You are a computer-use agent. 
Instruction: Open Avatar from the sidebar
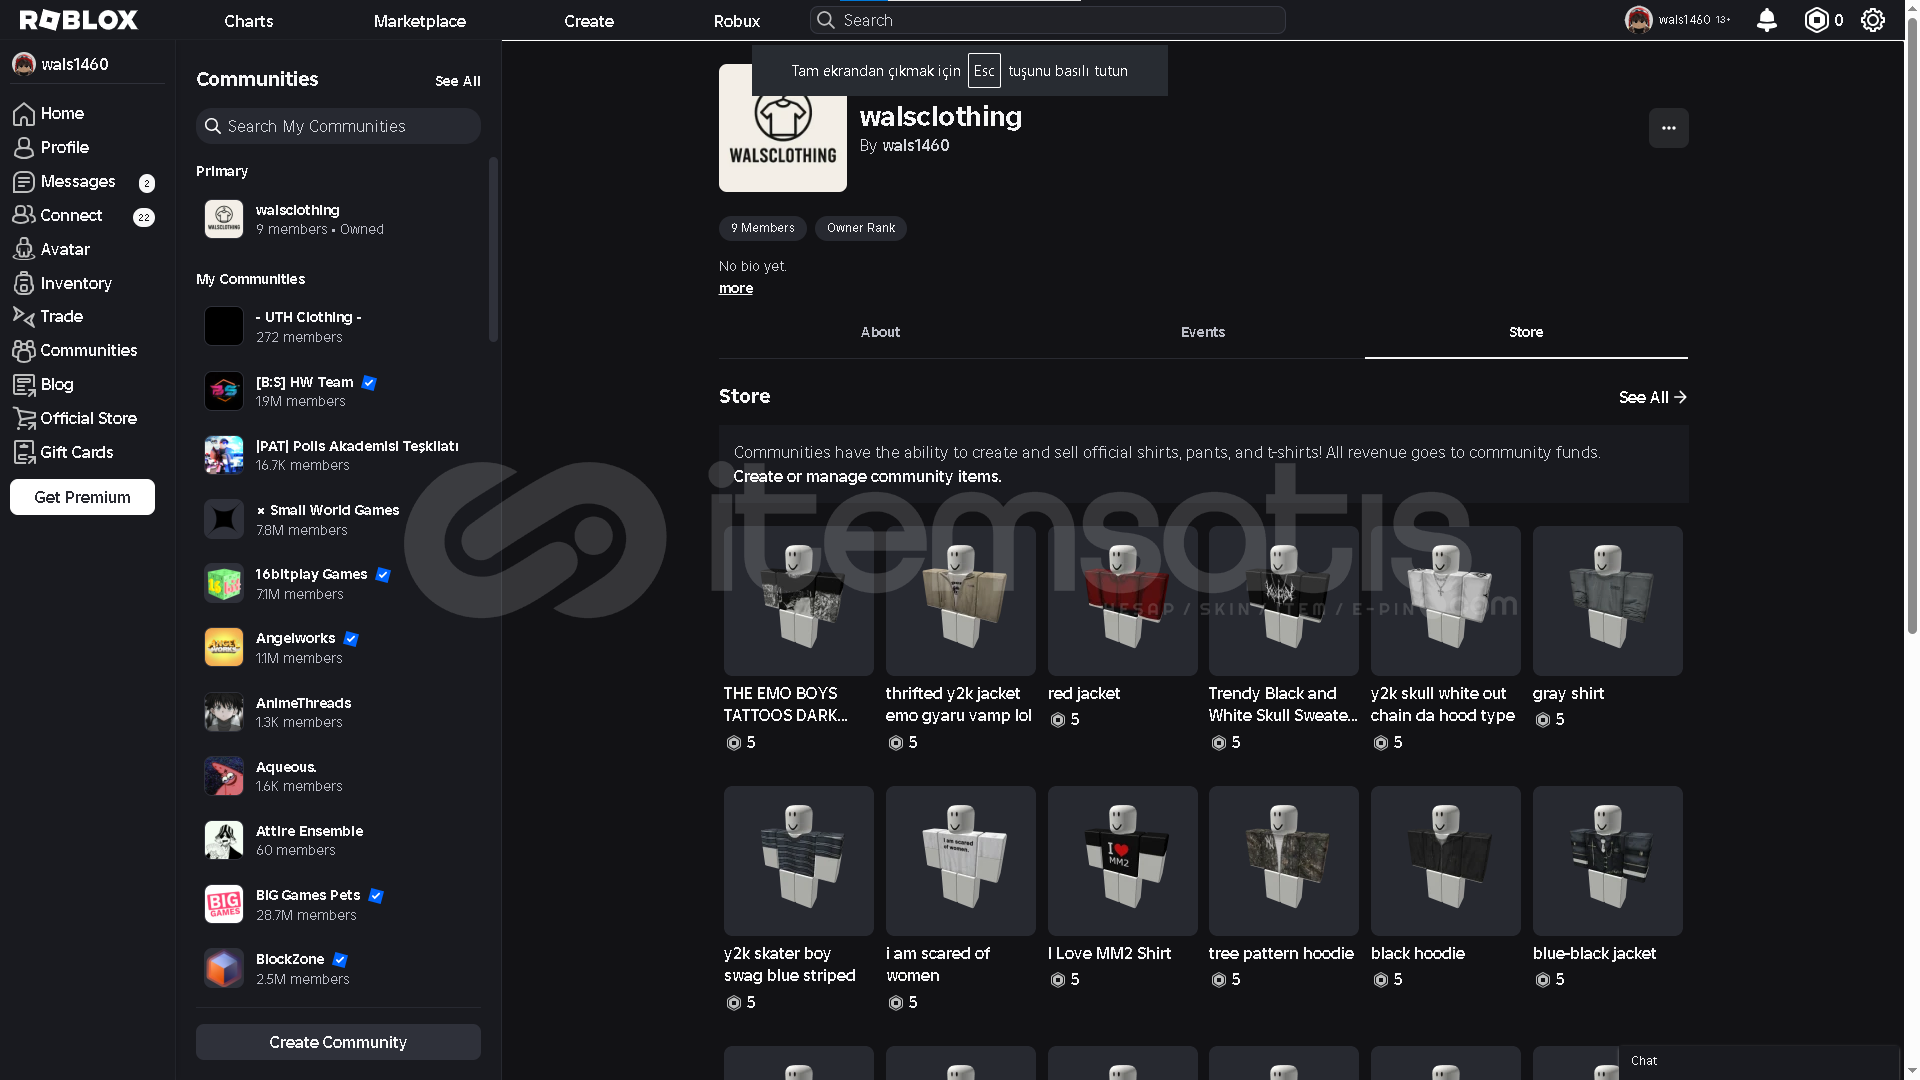(65, 249)
